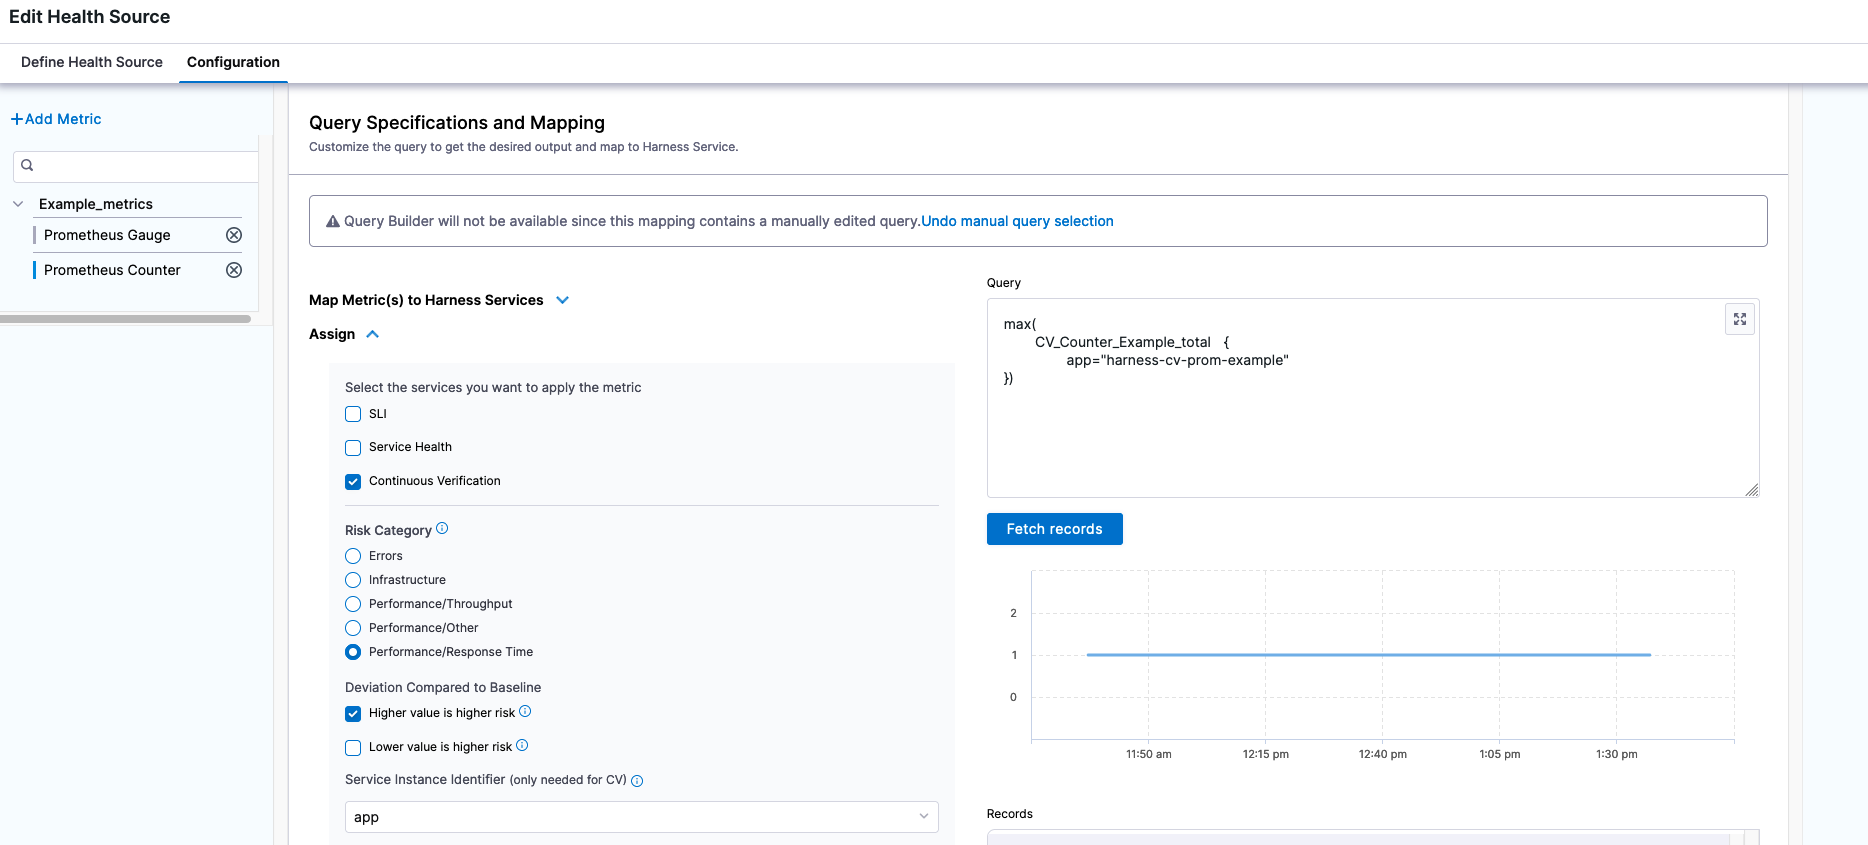1868x845 pixels.
Task: Remove the Prometheus Gauge metric
Action: [234, 235]
